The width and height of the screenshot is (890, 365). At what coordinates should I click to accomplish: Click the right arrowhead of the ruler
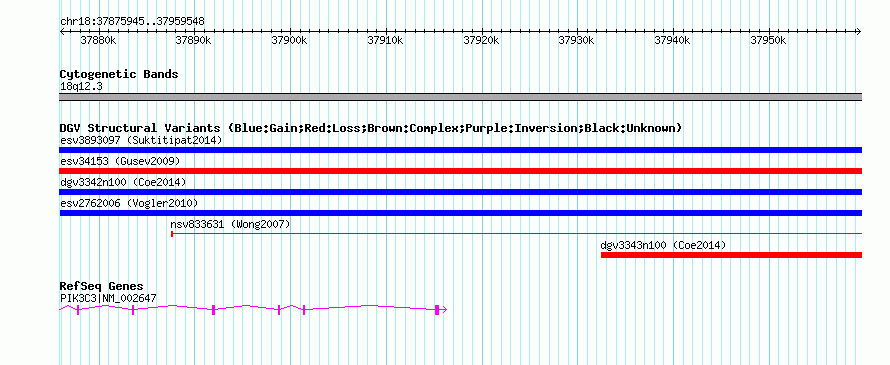[859, 32]
